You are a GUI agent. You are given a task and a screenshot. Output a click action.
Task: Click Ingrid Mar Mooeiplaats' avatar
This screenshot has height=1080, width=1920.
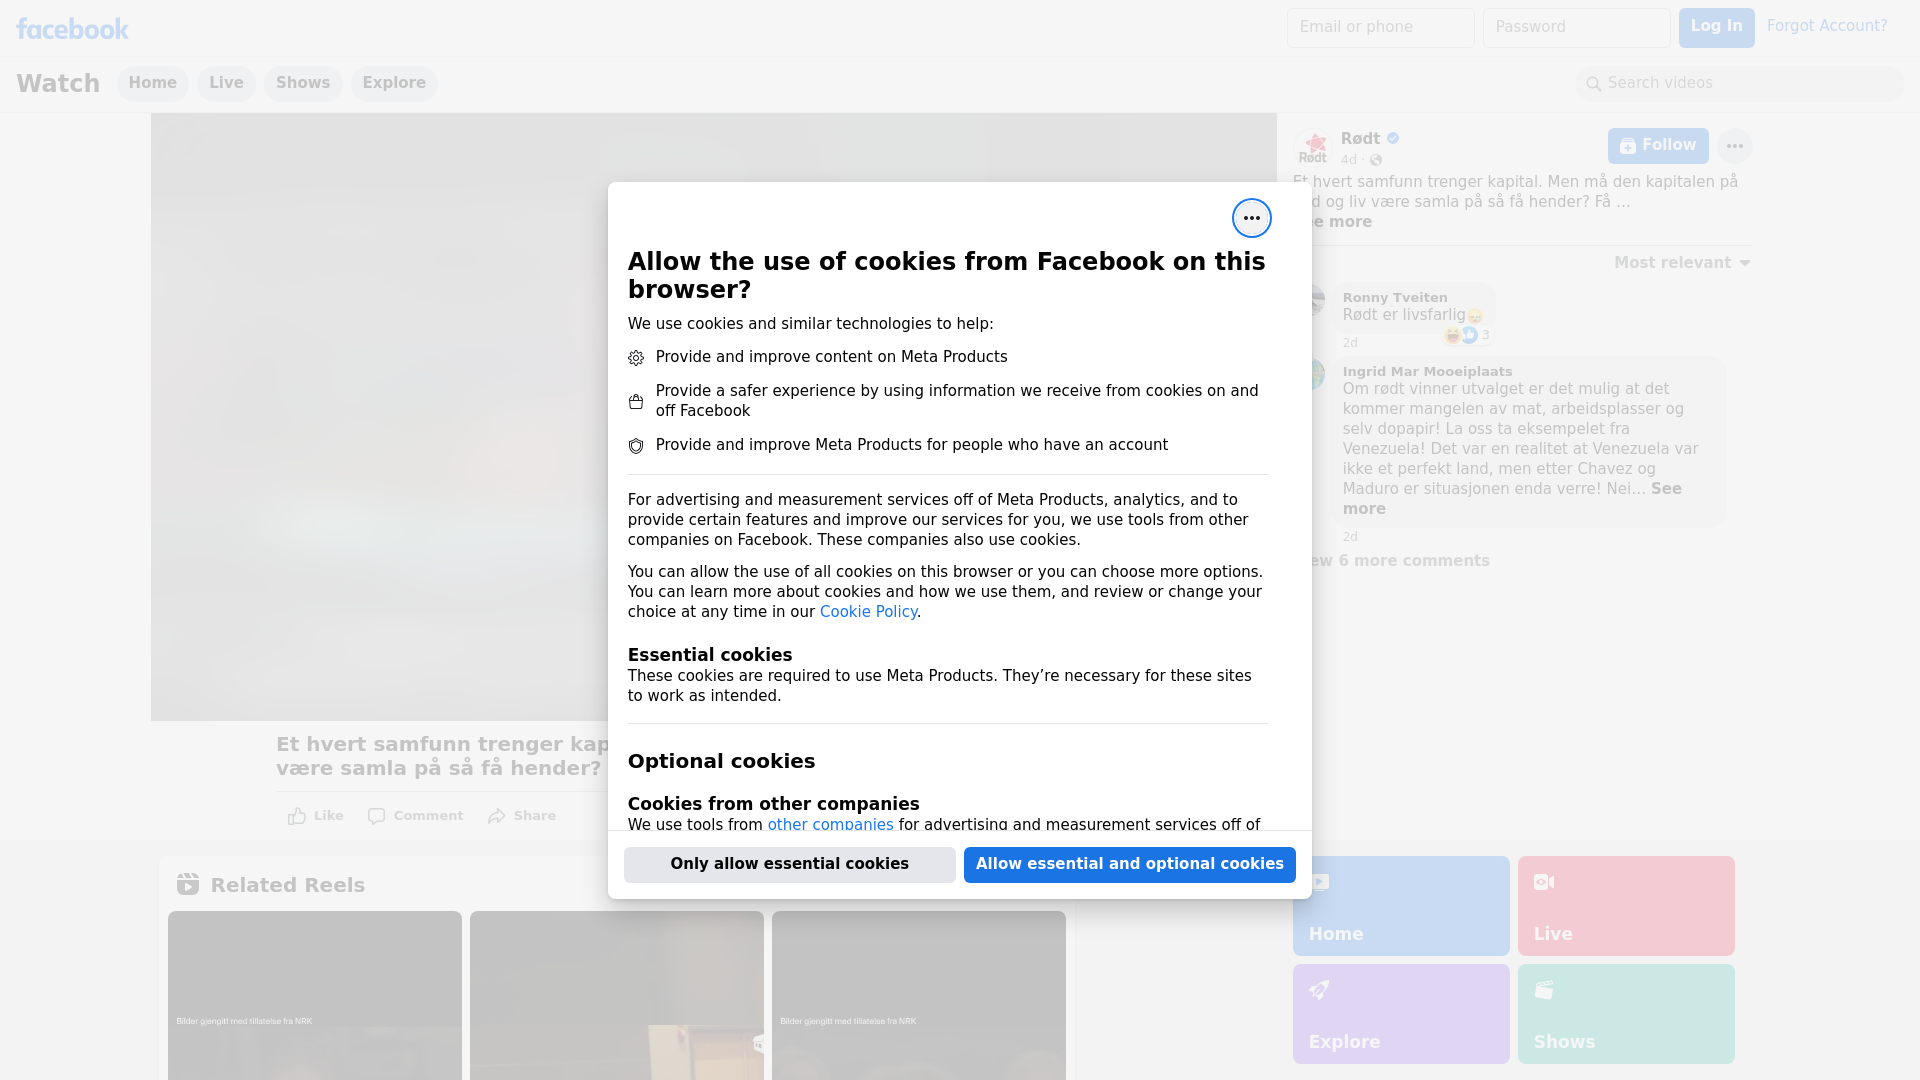tap(1316, 374)
